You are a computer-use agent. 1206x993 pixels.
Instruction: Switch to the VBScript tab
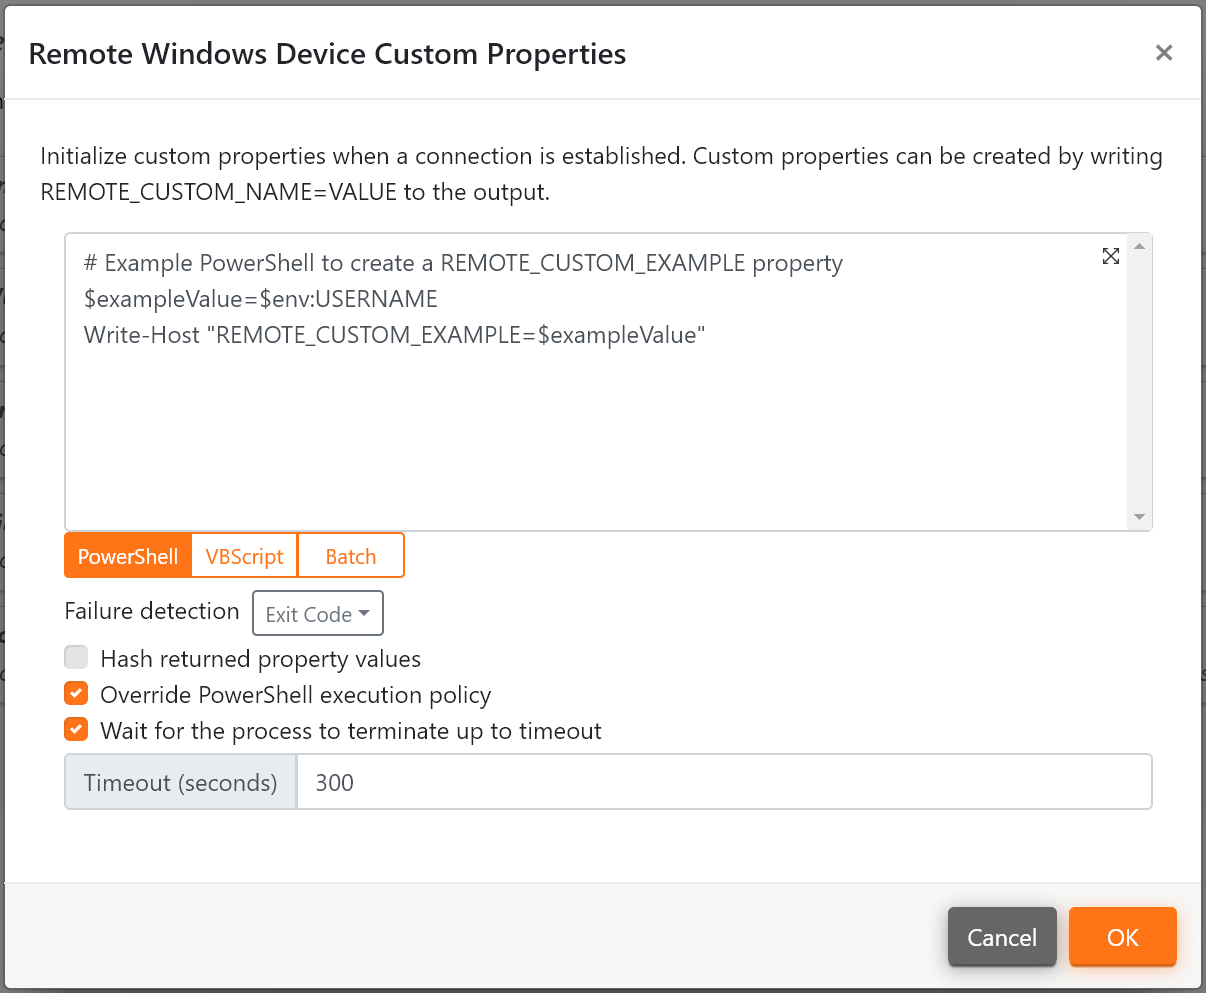coord(243,555)
